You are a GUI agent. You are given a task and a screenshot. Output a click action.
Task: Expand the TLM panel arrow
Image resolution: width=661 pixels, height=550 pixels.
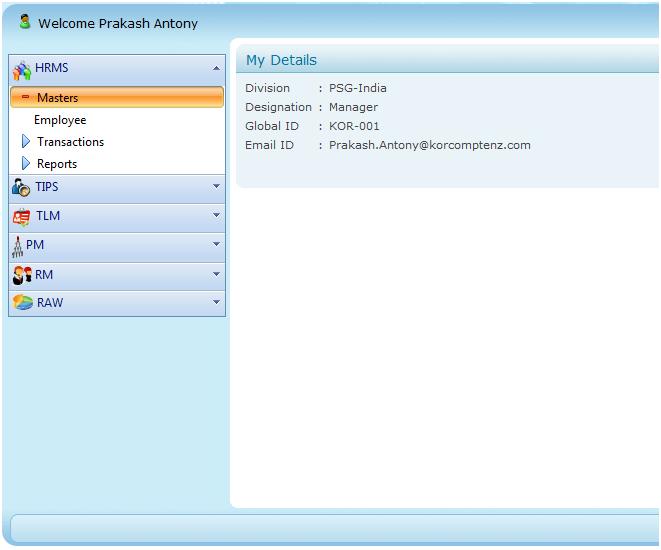[x=216, y=215]
